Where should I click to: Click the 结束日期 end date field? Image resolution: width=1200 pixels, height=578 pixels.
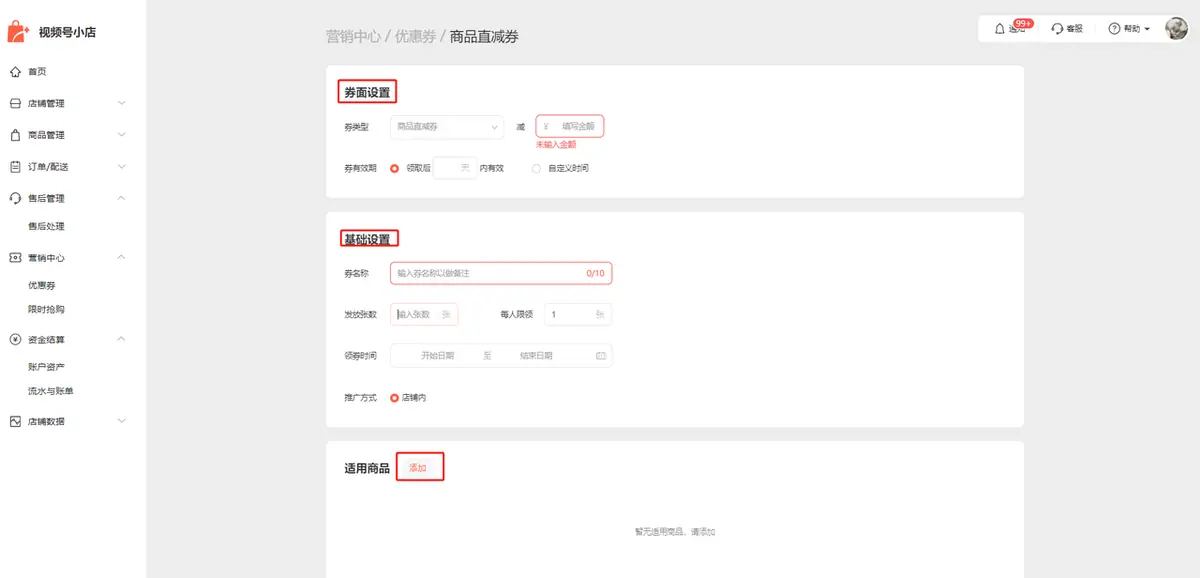pos(536,356)
